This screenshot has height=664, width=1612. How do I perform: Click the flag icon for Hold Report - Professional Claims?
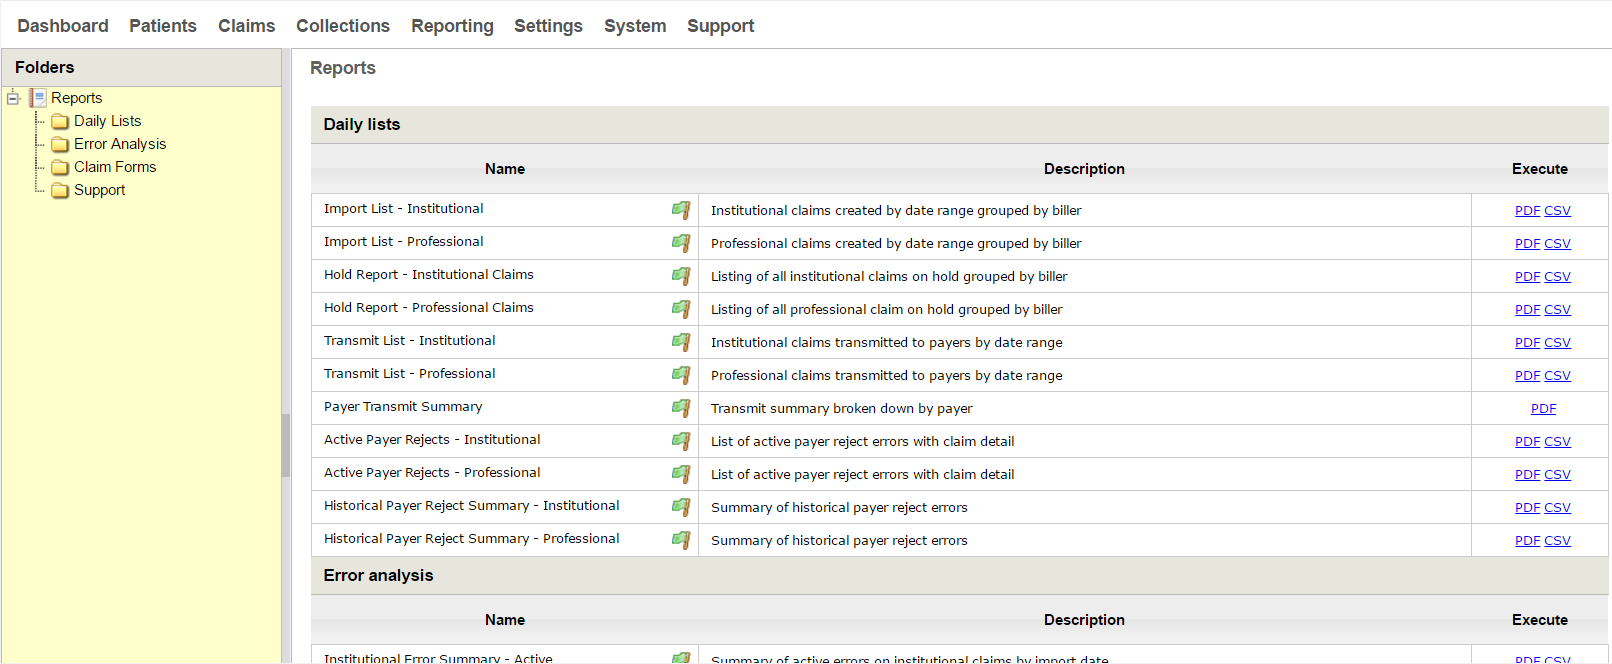coord(681,309)
